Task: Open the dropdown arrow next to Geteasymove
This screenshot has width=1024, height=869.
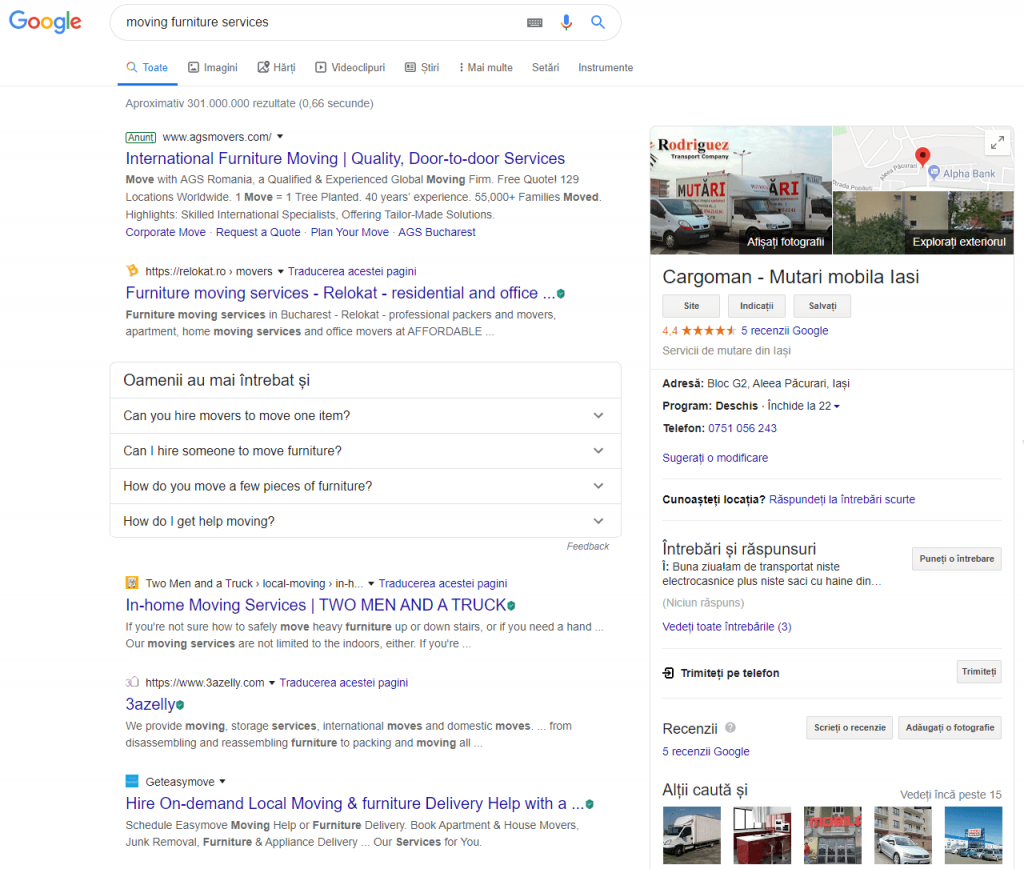Action: pos(223,782)
